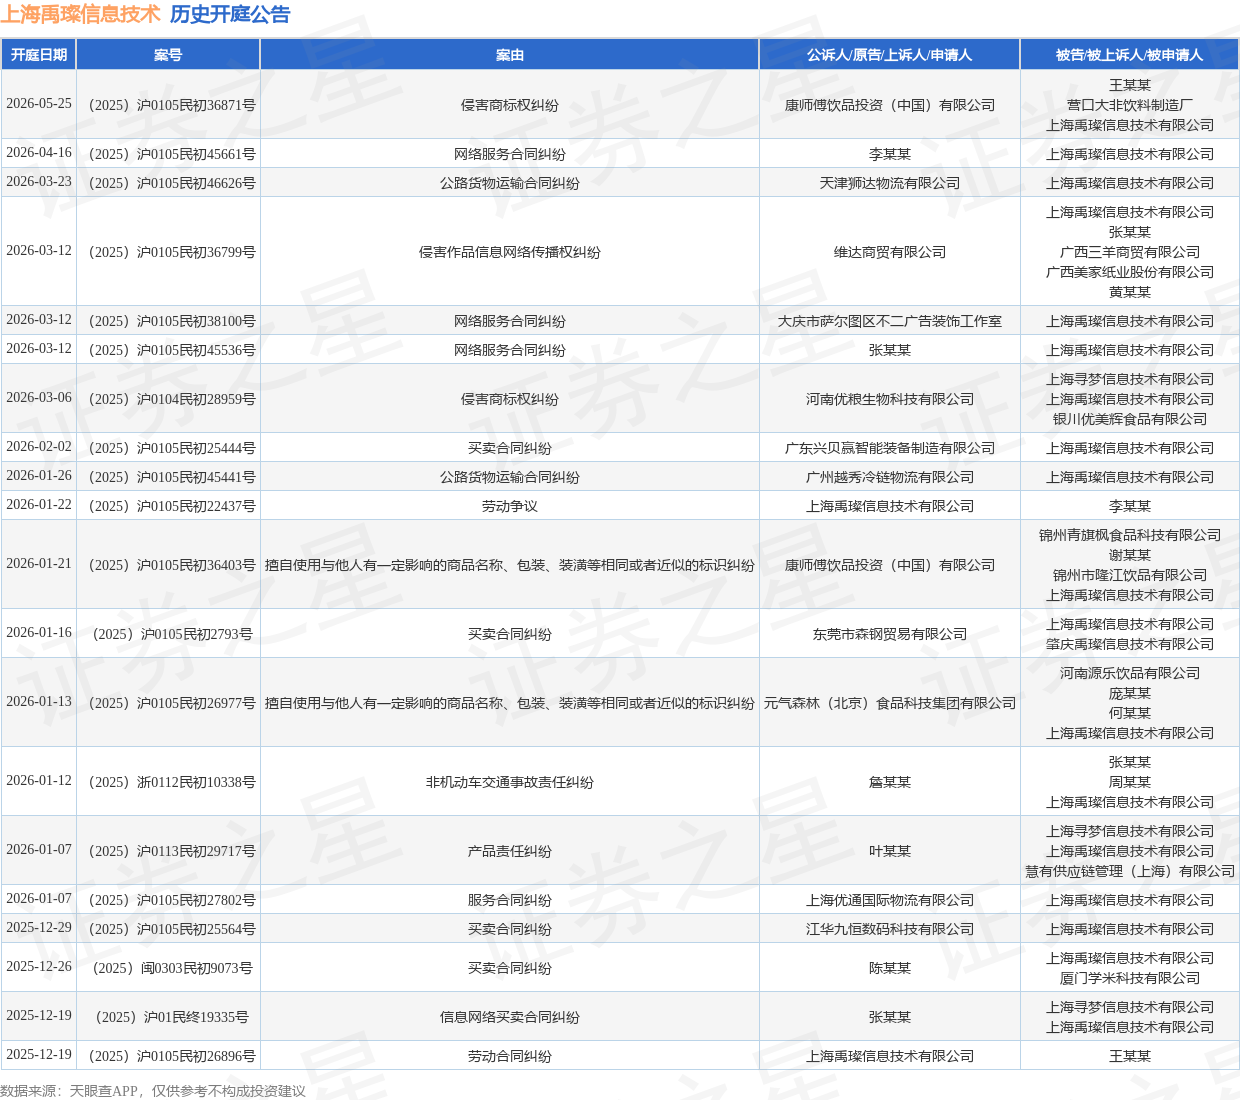Click plaintiff 河南优根生物科技有限公司
This screenshot has height=1100, width=1240.
pyautogui.click(x=890, y=399)
